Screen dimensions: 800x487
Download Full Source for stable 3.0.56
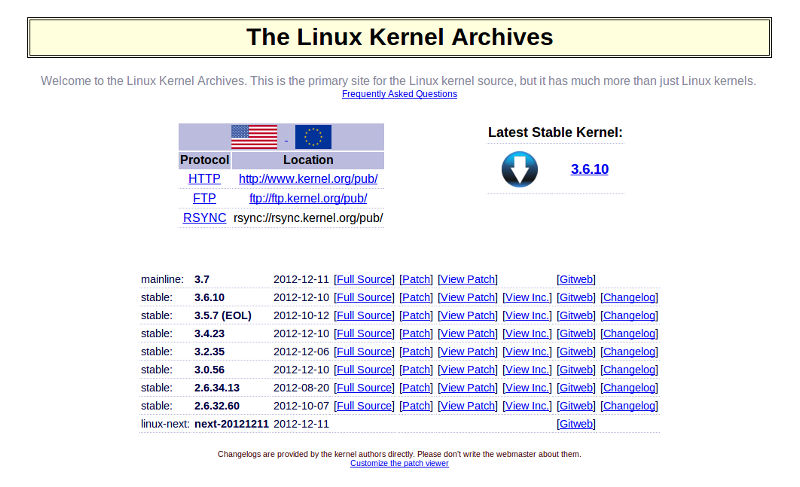364,370
